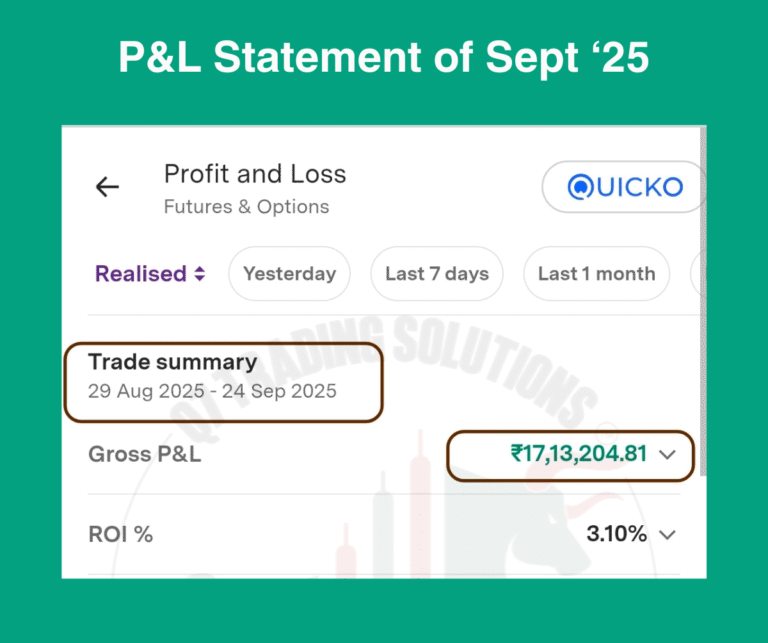The height and width of the screenshot is (643, 768).
Task: Select the Last 1 month chip
Action: [596, 274]
